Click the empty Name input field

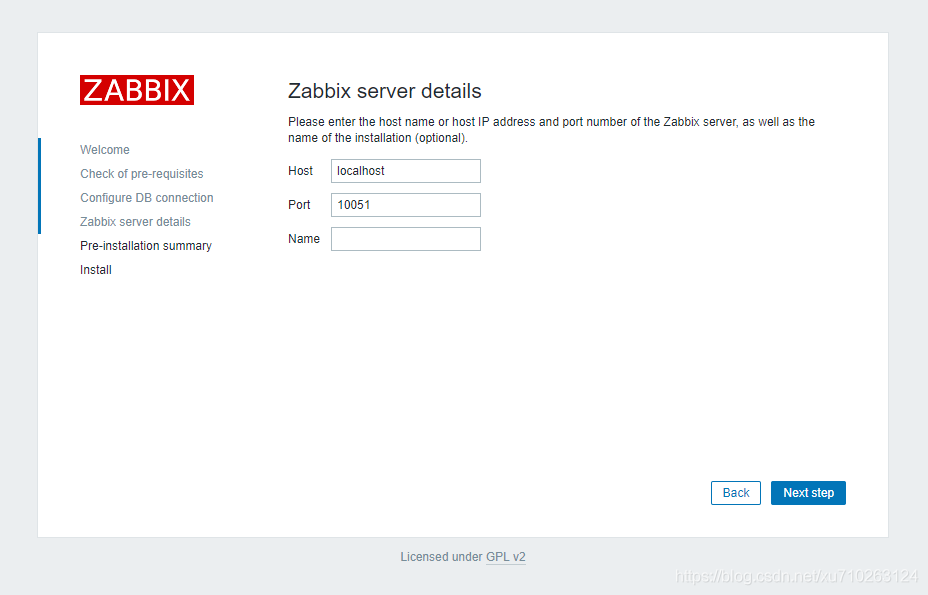point(405,239)
